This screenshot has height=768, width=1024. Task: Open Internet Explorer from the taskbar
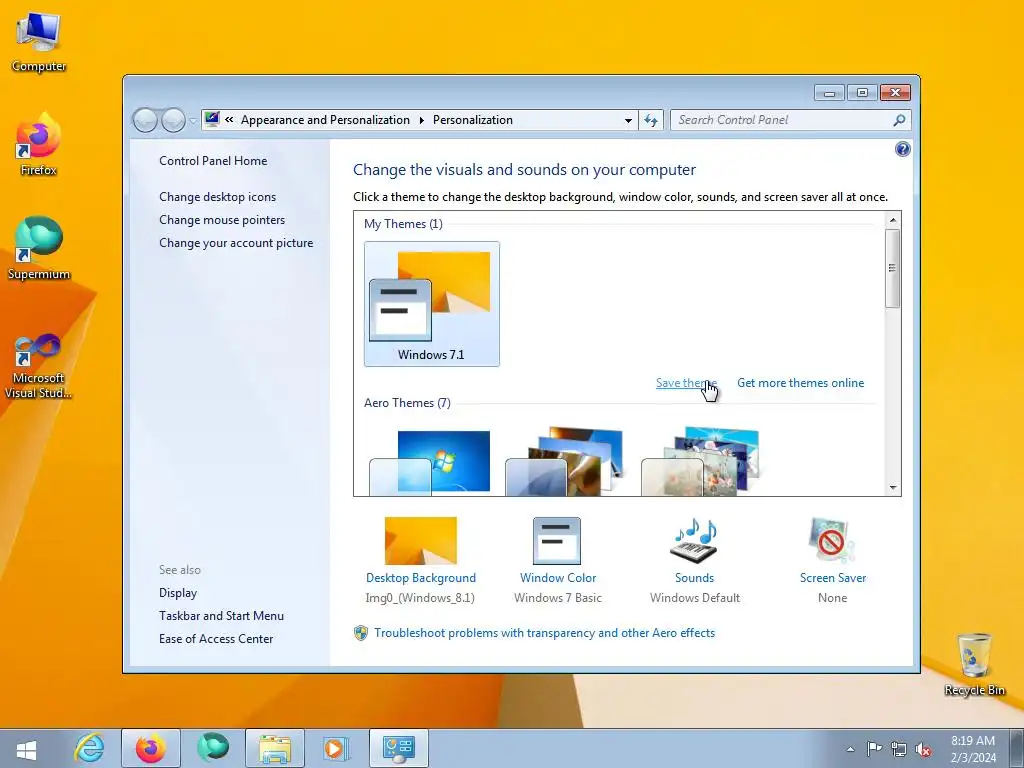coord(89,748)
